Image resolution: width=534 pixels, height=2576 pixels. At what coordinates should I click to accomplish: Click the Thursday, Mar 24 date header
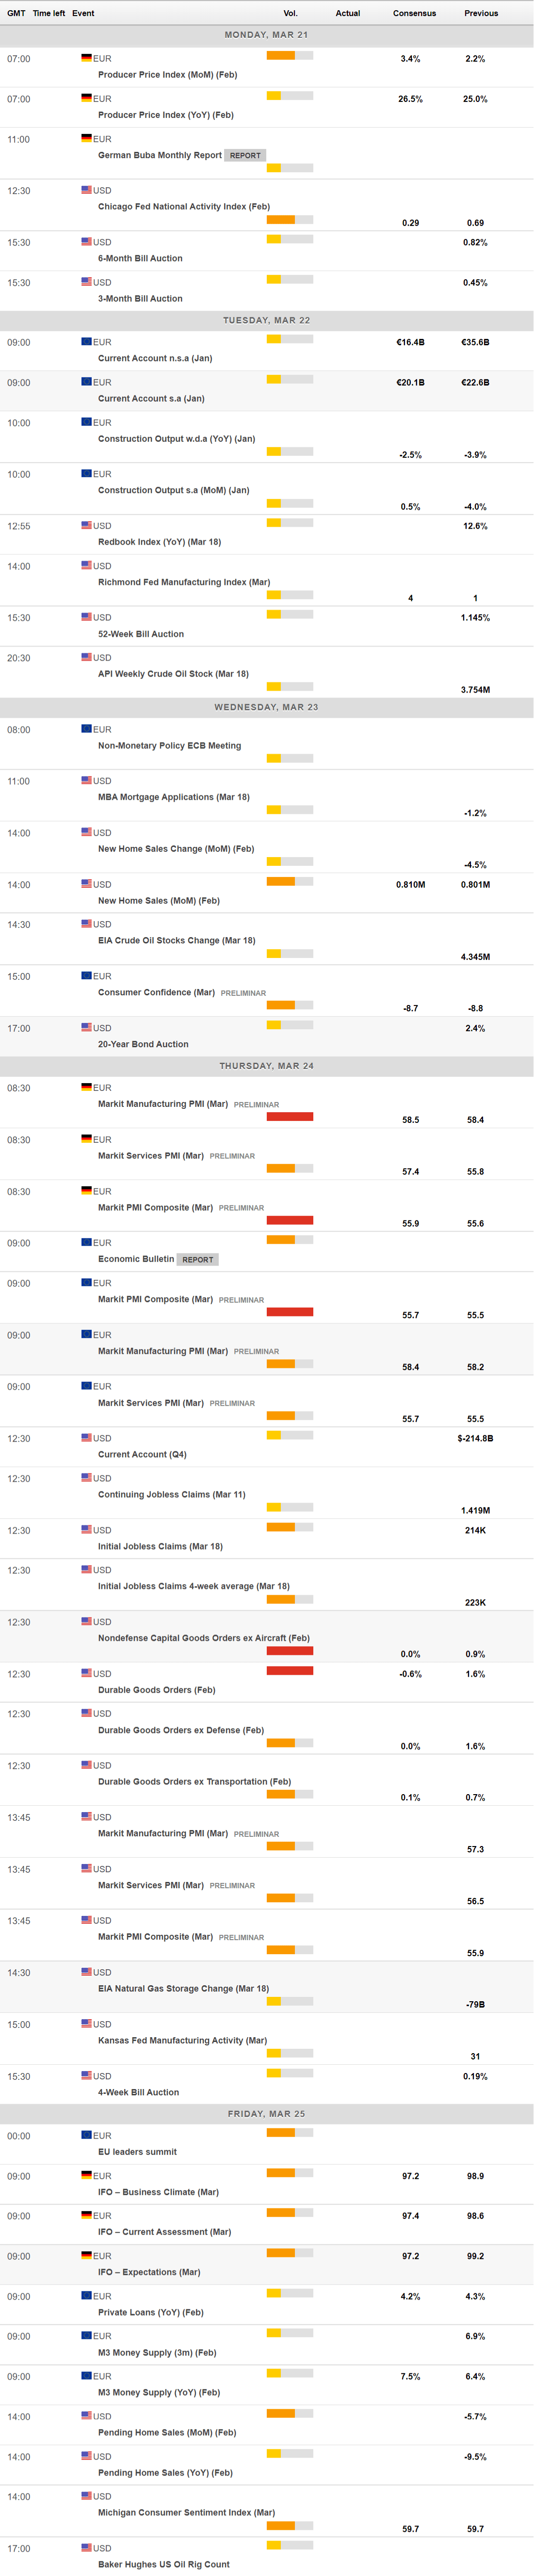tap(266, 1066)
